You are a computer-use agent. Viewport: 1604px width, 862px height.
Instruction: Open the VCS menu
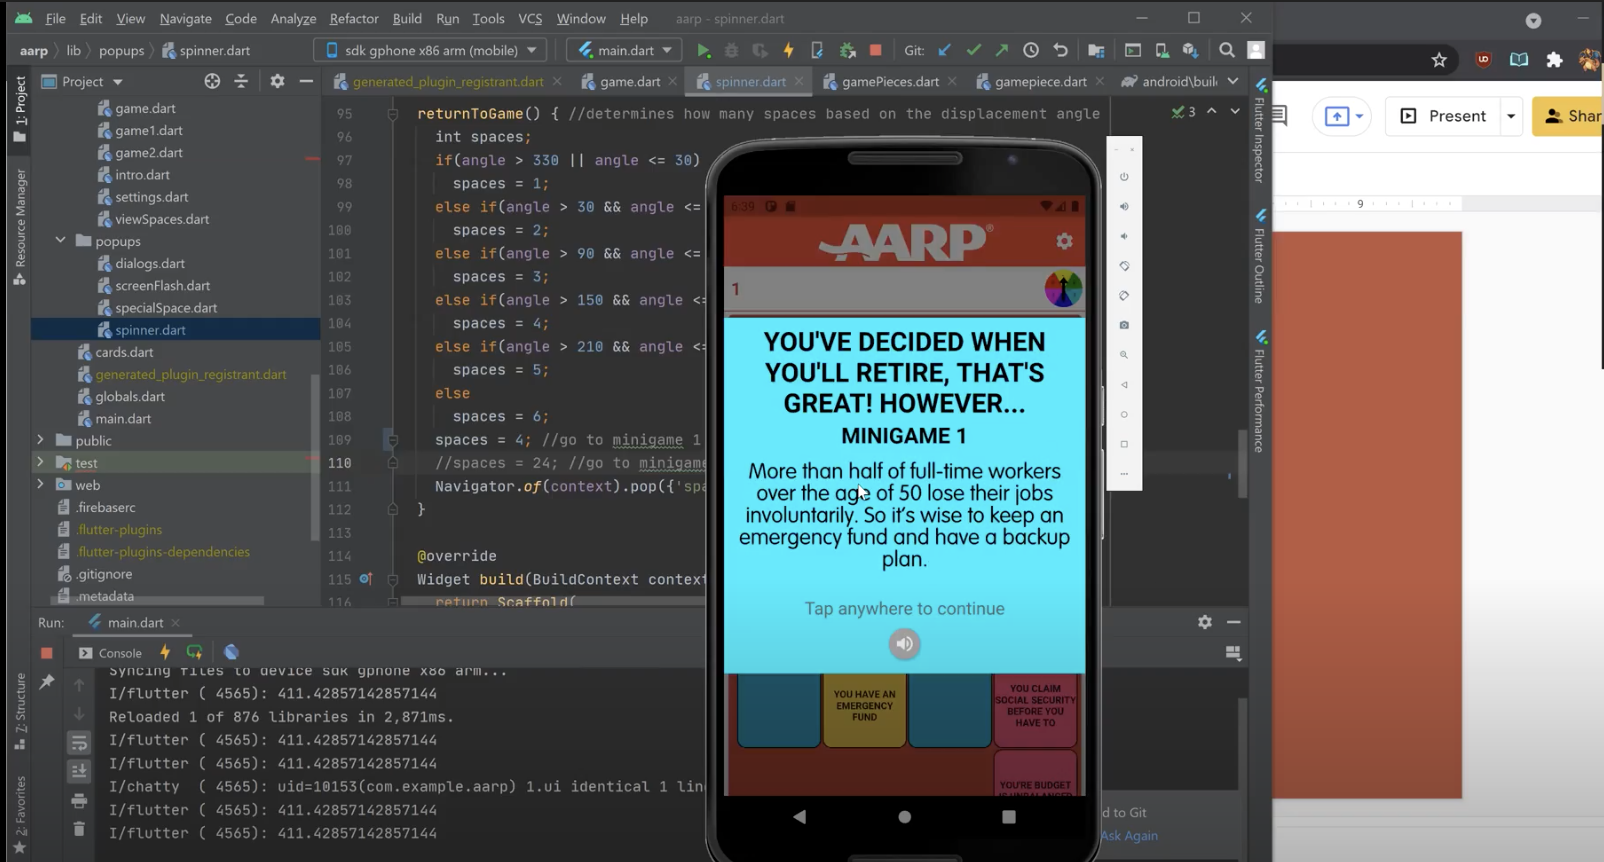click(530, 18)
